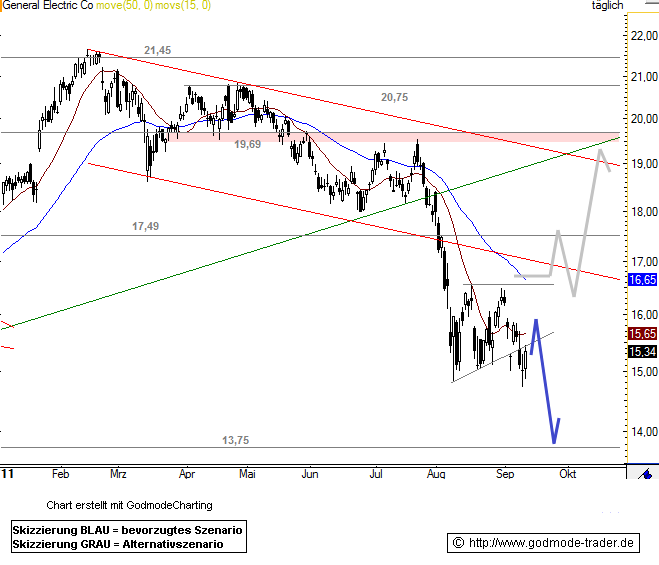This screenshot has width=659, height=565.
Task: Click the 13,75 target level label
Action: click(x=235, y=440)
